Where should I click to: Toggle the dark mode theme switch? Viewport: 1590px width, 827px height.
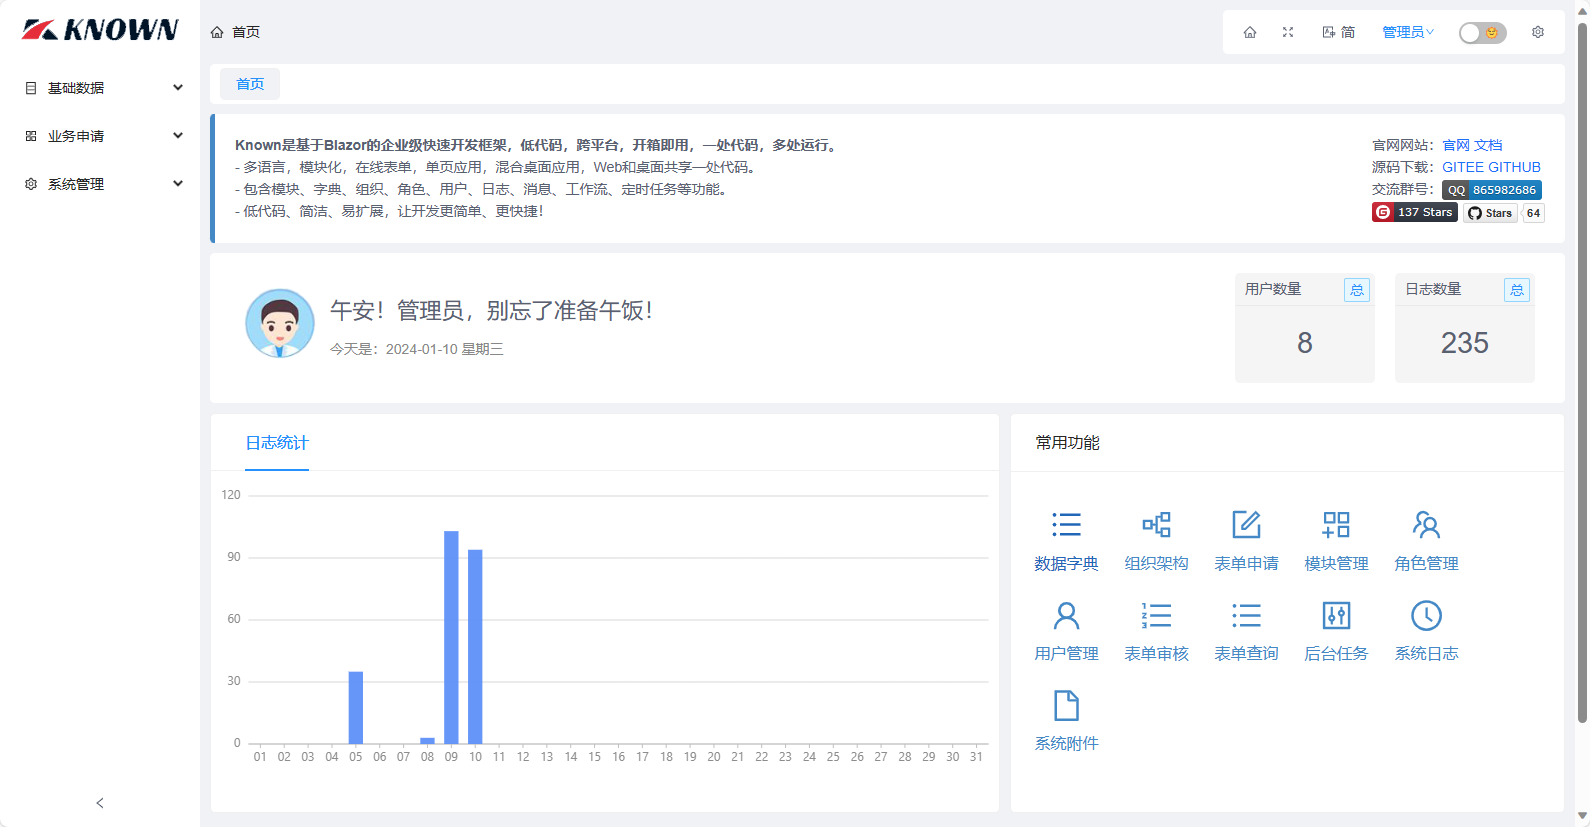point(1482,33)
